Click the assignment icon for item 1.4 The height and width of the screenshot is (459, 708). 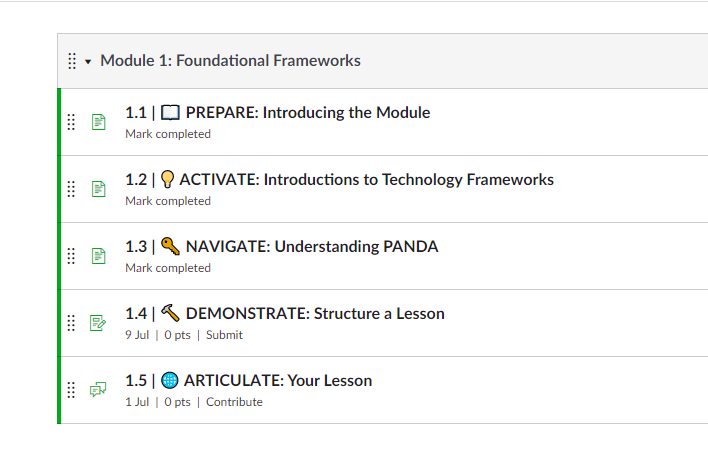[98, 323]
